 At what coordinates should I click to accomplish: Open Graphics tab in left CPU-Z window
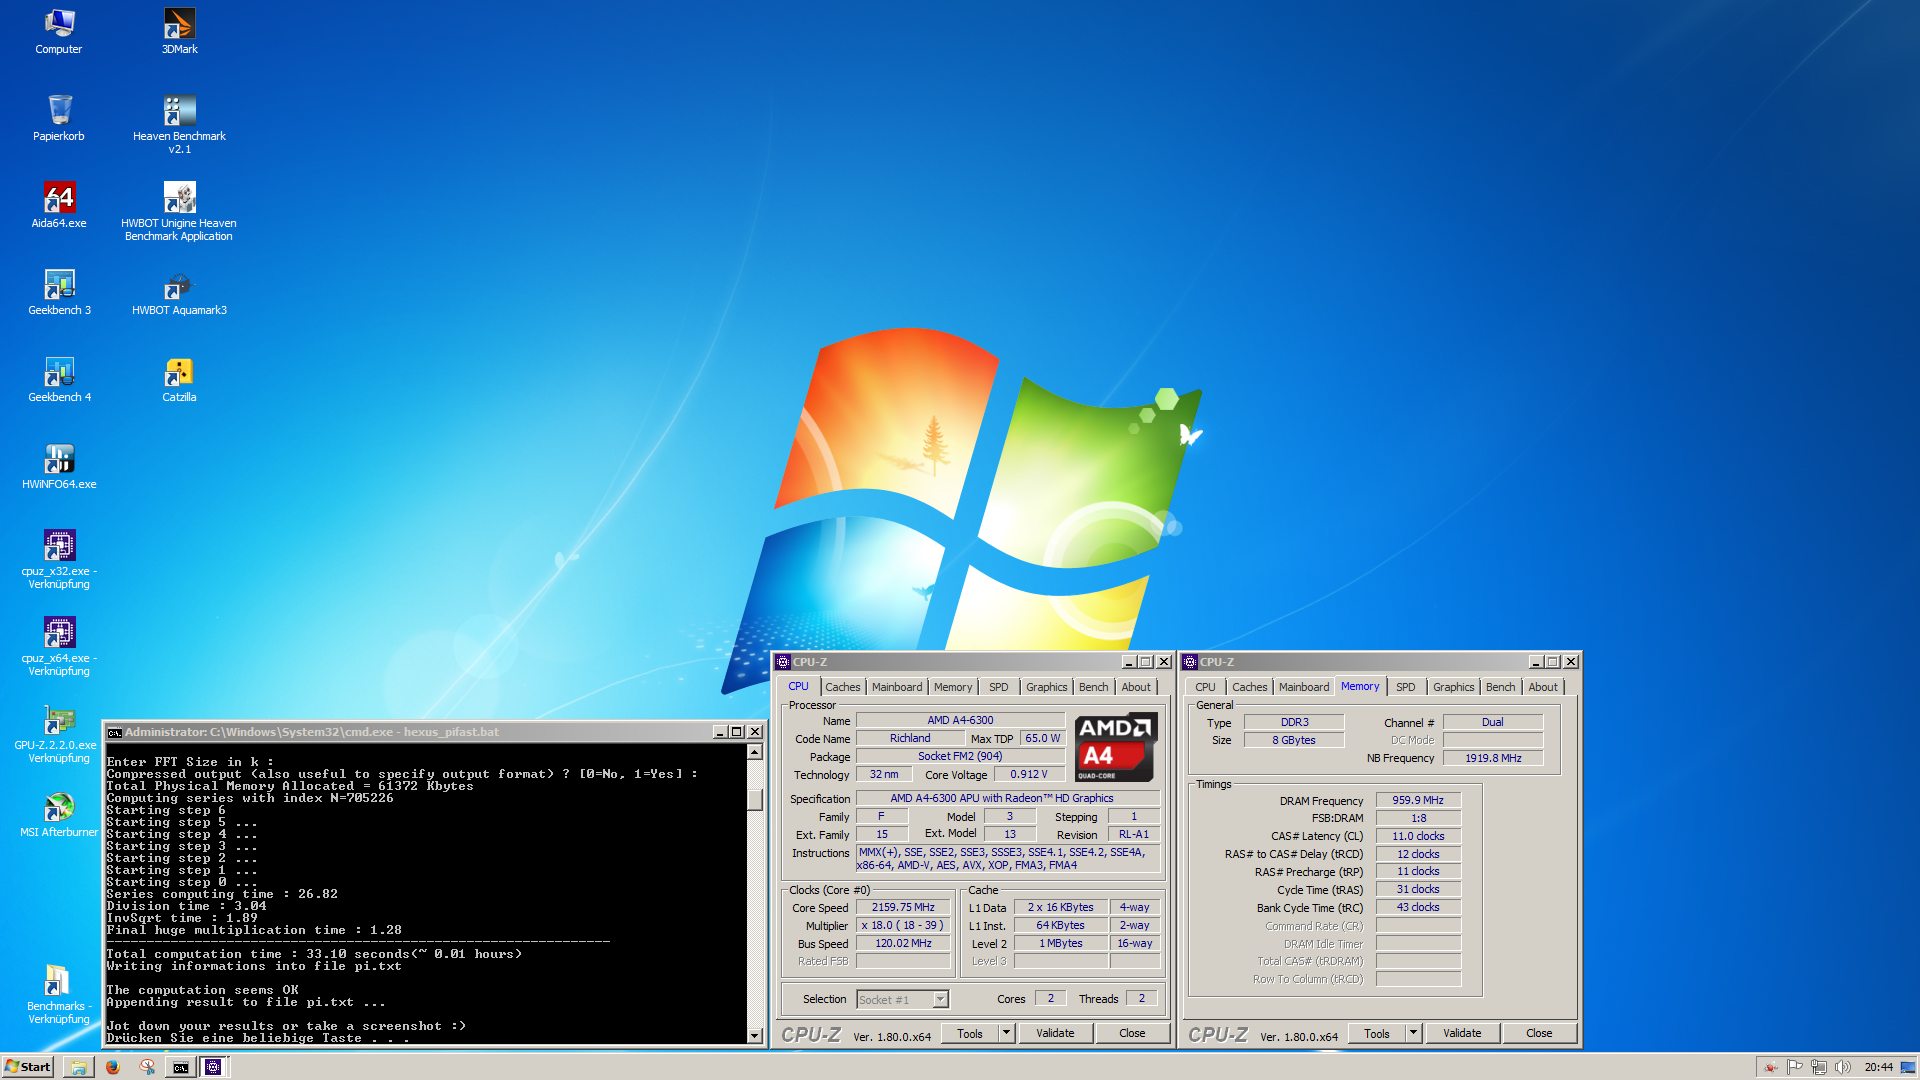(1046, 687)
